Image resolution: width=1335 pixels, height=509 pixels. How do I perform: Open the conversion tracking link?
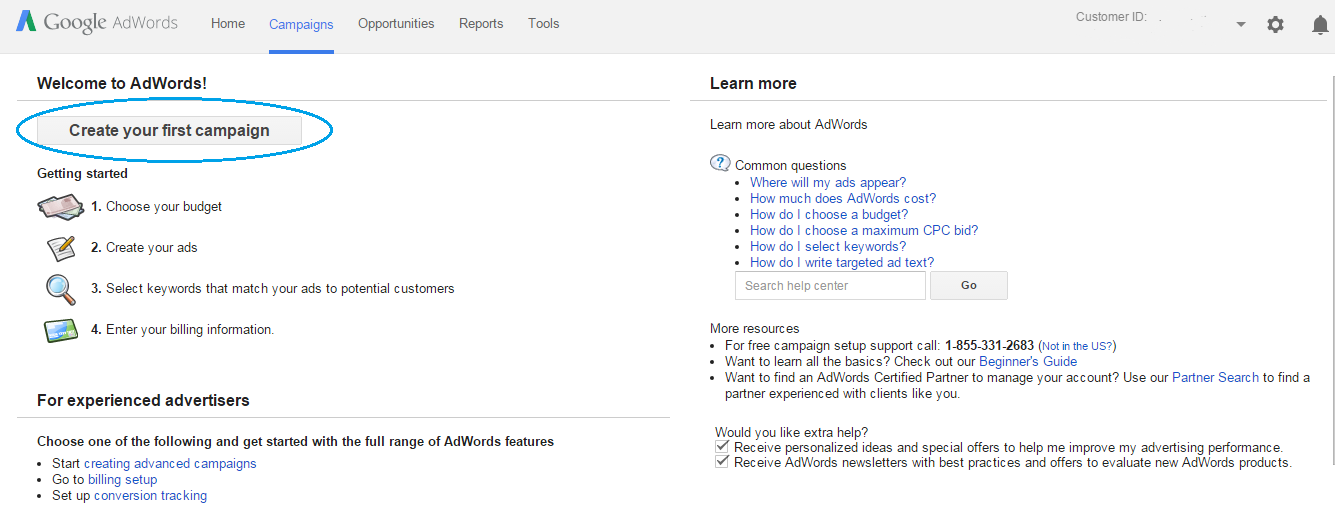(150, 495)
